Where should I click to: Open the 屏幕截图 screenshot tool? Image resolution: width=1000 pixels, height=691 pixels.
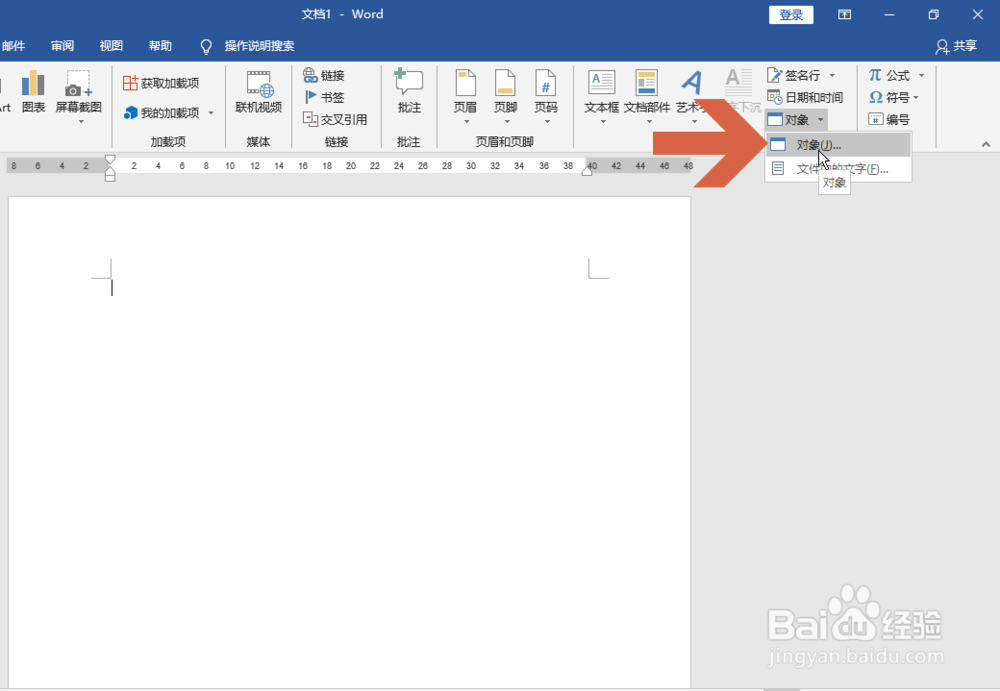coord(78,92)
